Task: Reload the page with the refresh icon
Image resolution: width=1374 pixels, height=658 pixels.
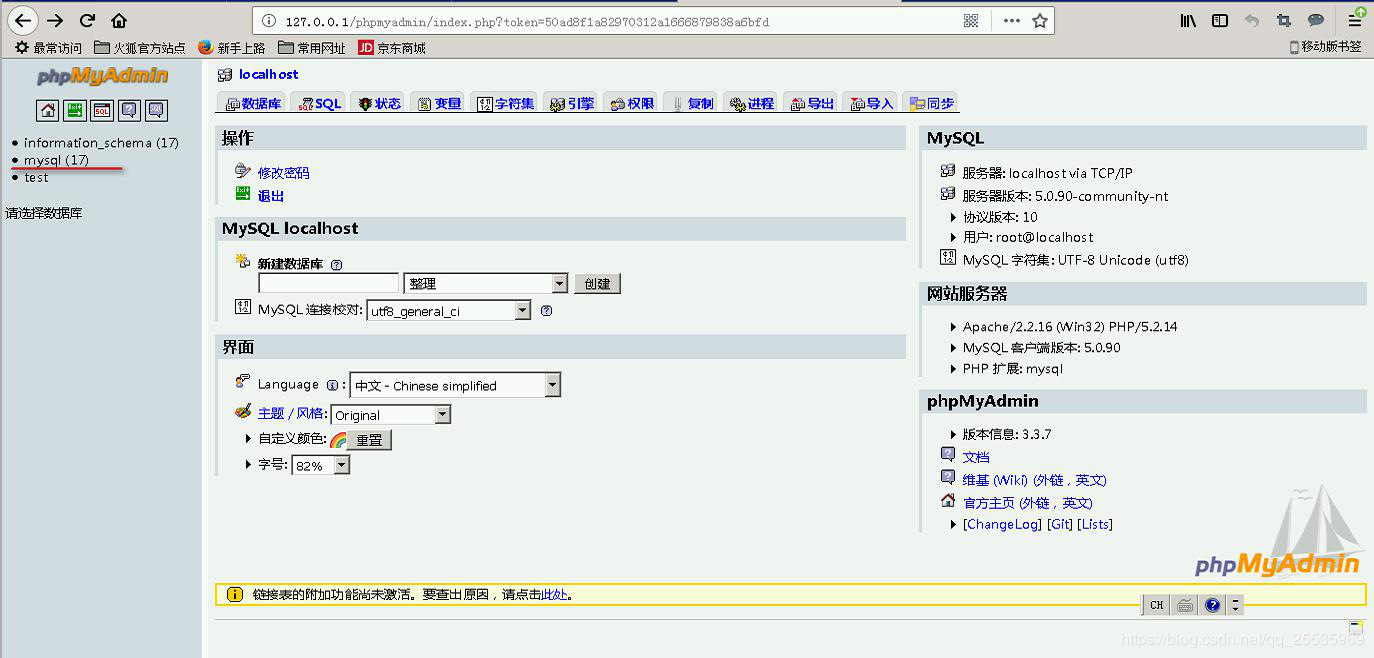Action: (x=87, y=20)
